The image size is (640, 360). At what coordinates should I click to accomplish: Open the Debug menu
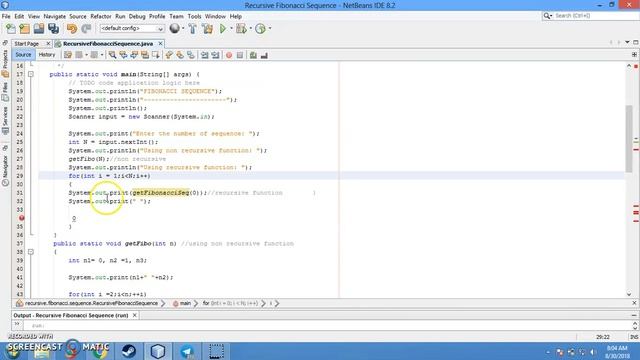coord(137,16)
